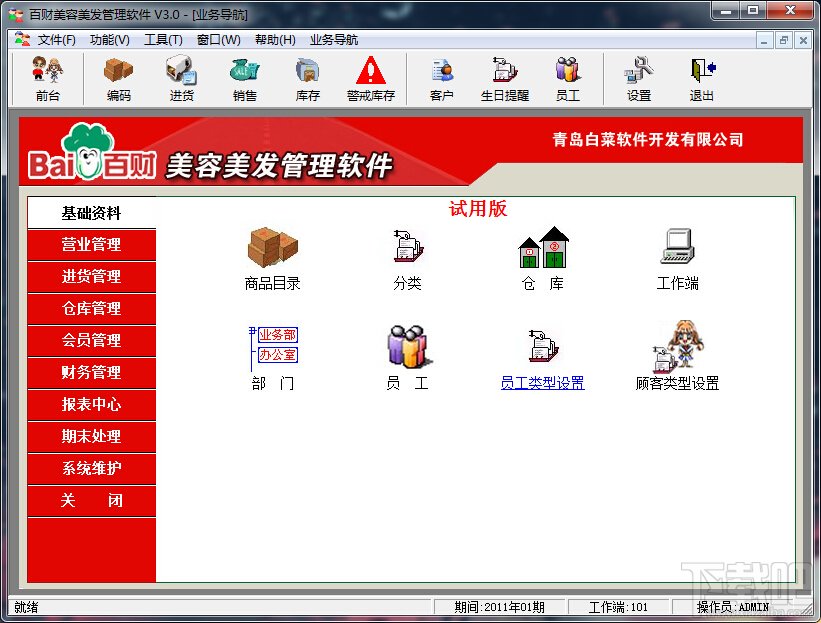821x623 pixels.
Task: Switch to 营业管理 in sidebar
Action: (x=92, y=244)
